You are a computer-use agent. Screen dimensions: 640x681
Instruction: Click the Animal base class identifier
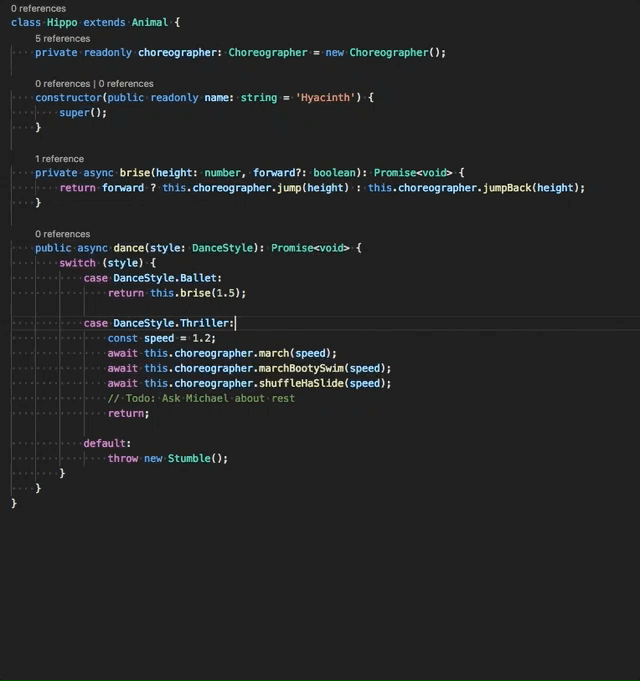(150, 22)
